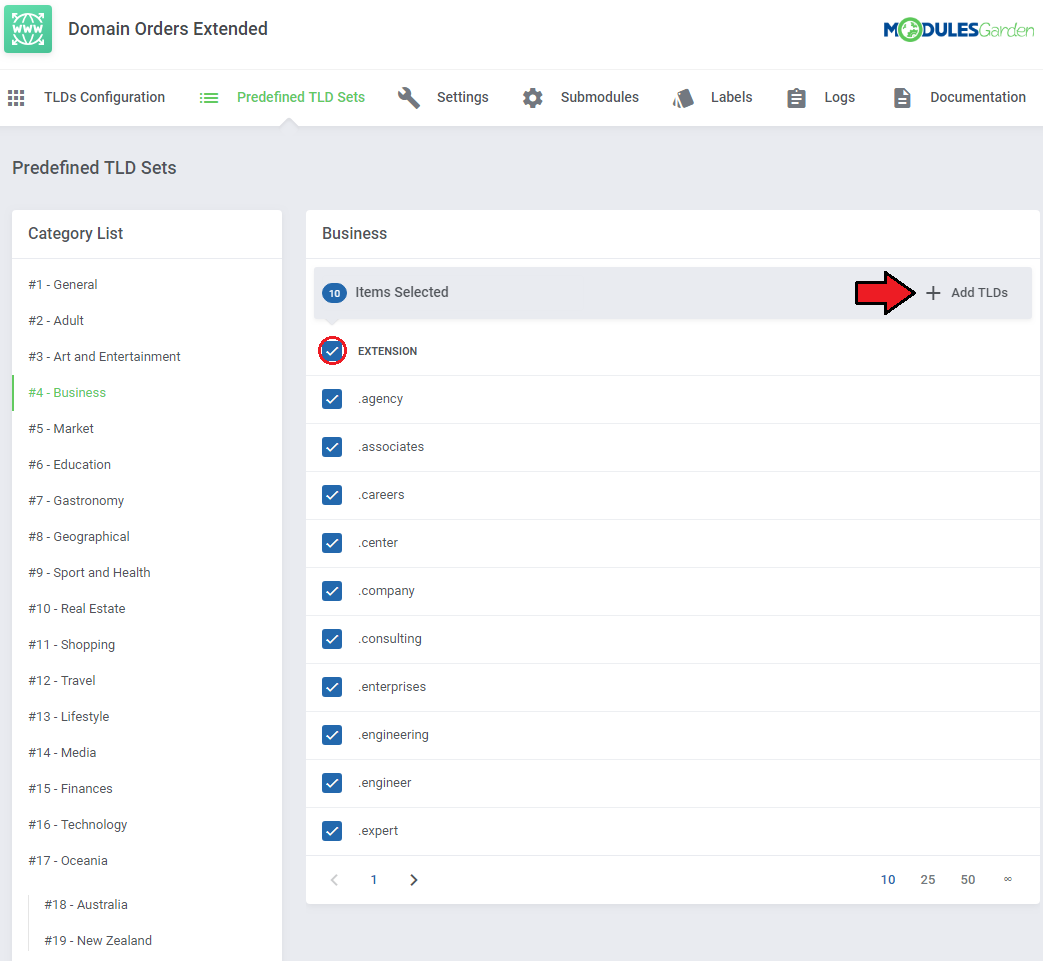Viewport: 1043px width, 961px height.
Task: Uncheck the .center checkbox
Action: [332, 543]
